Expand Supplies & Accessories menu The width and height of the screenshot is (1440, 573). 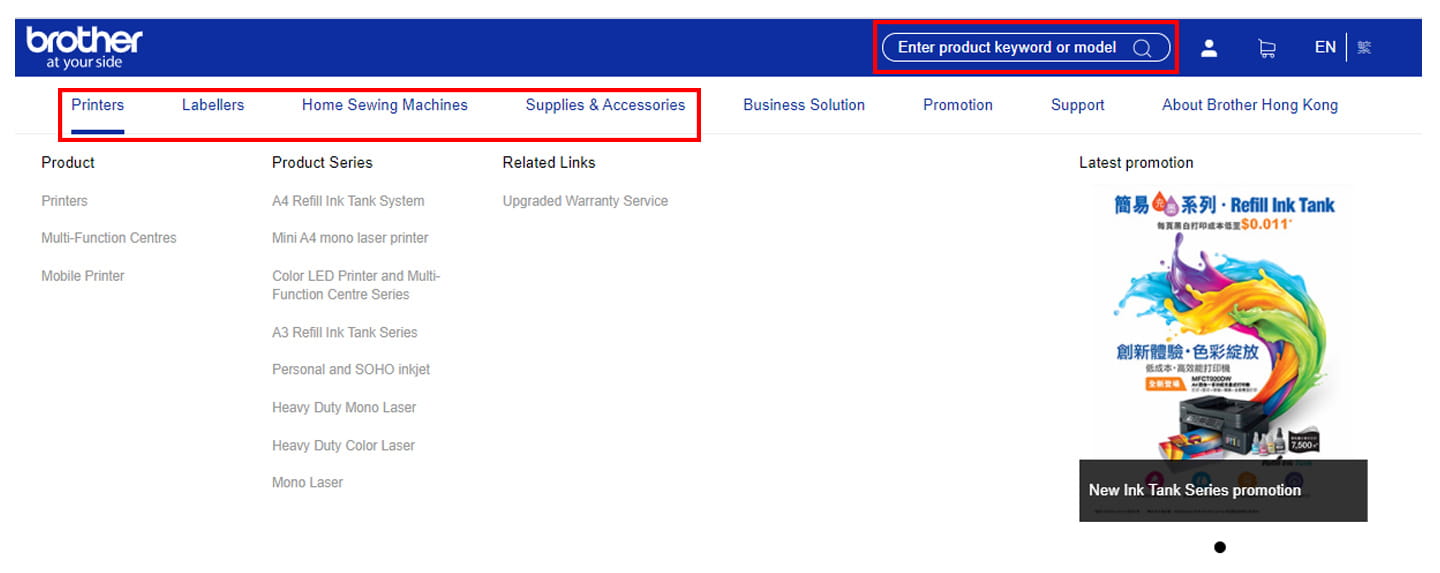coord(605,105)
